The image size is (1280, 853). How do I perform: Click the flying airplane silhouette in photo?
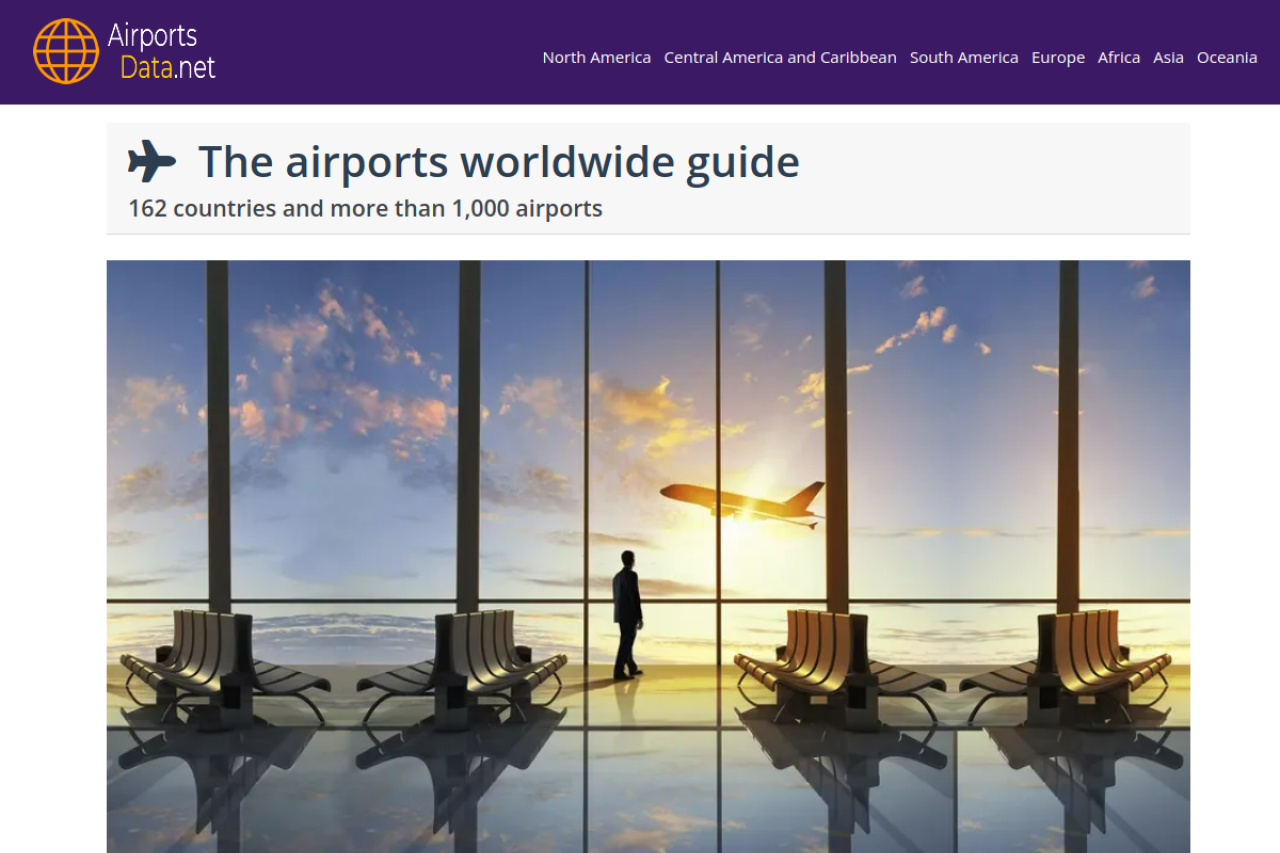tap(743, 502)
